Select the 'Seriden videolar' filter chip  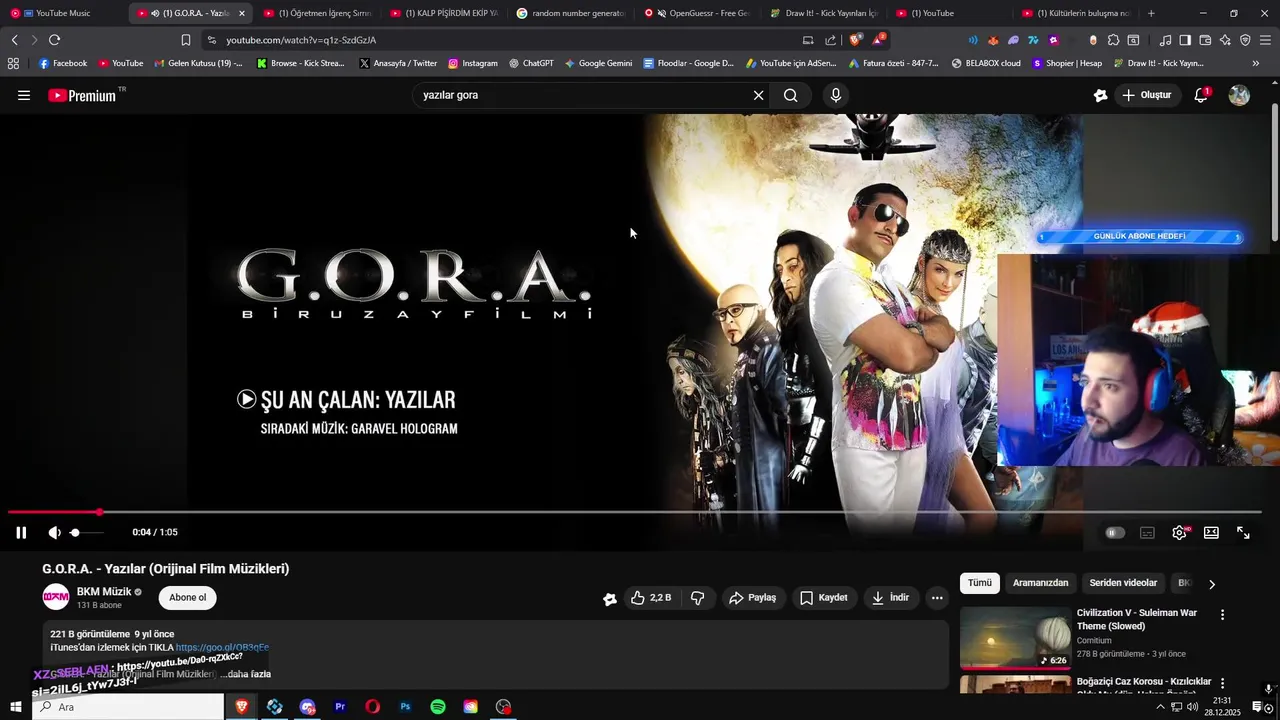click(x=1123, y=583)
